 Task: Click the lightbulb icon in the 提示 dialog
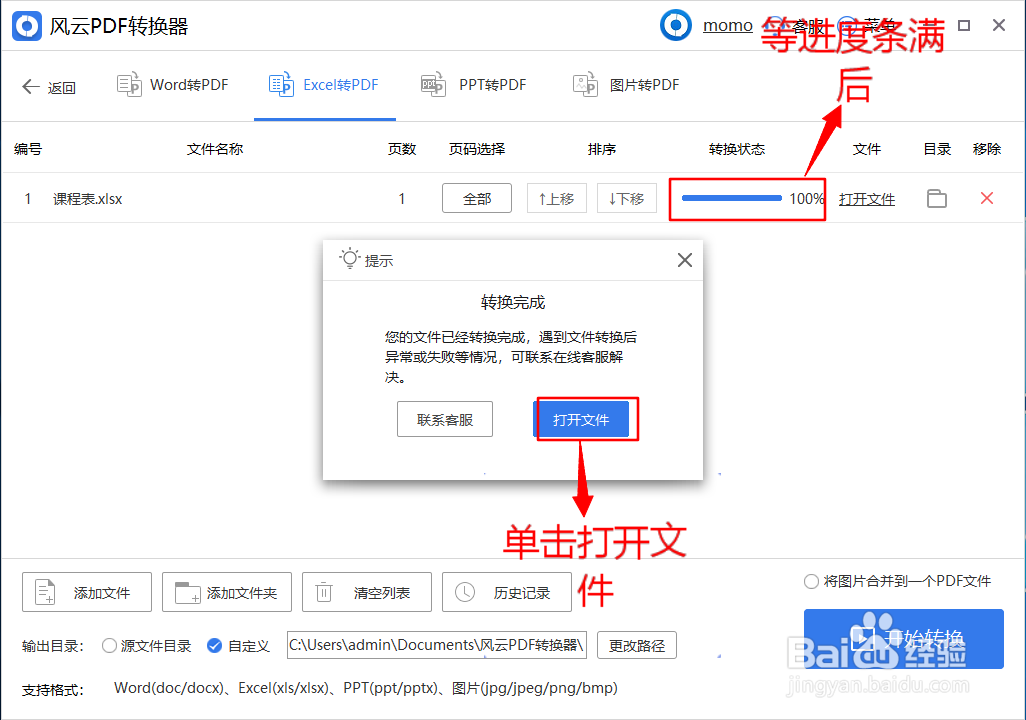tap(348, 259)
